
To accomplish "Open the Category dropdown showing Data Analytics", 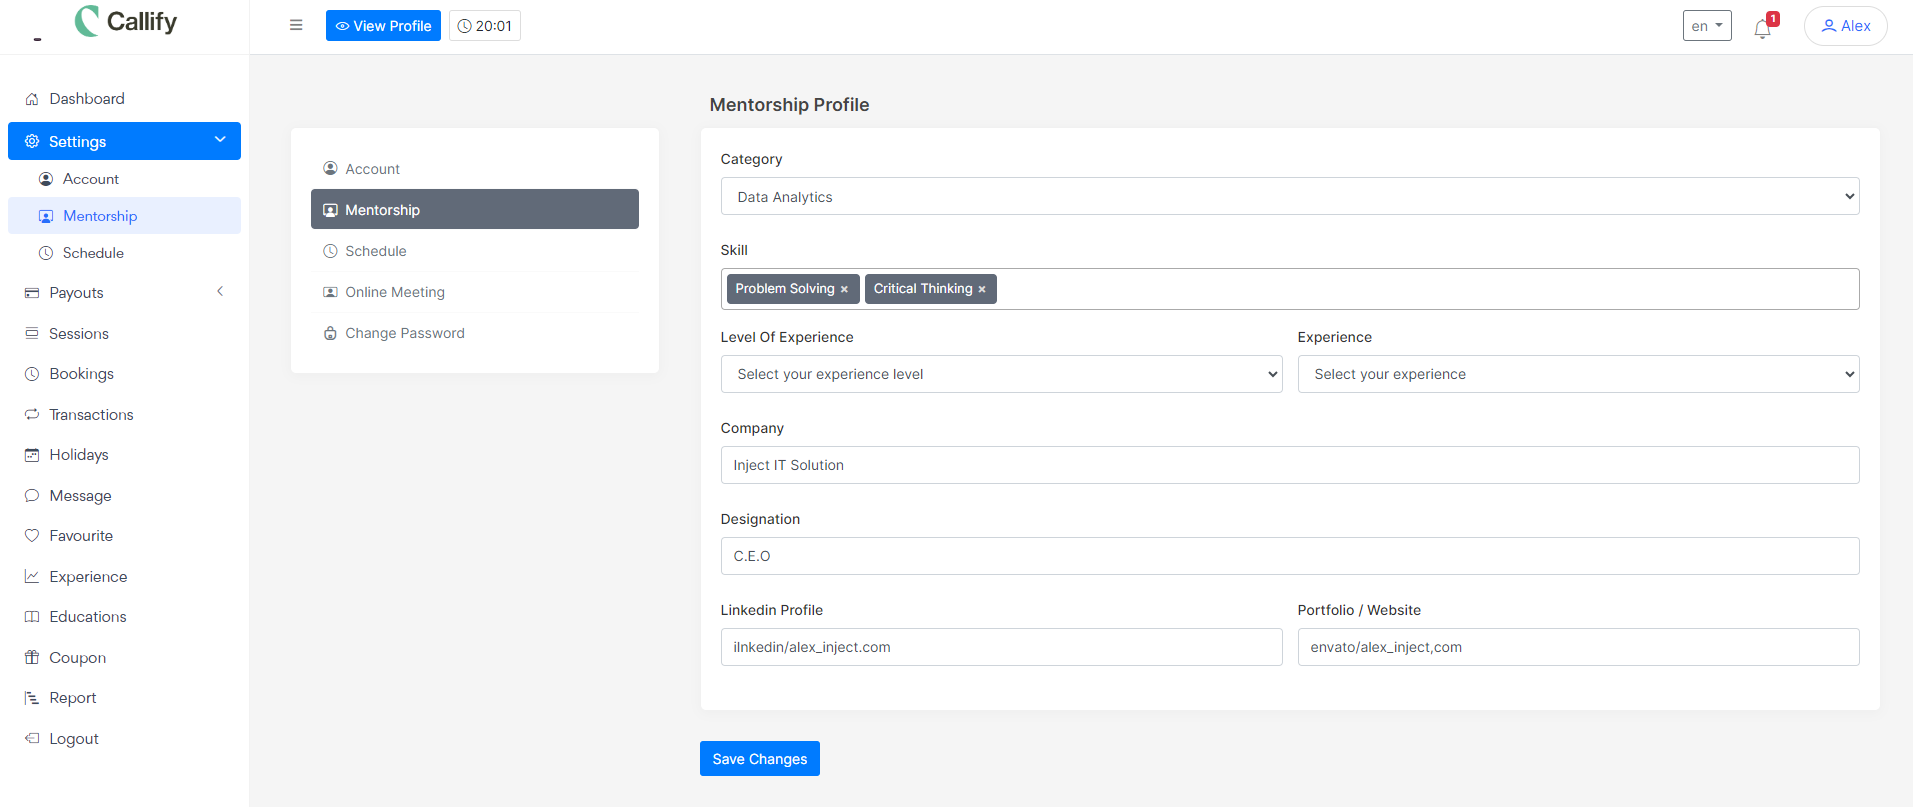I will [1289, 197].
